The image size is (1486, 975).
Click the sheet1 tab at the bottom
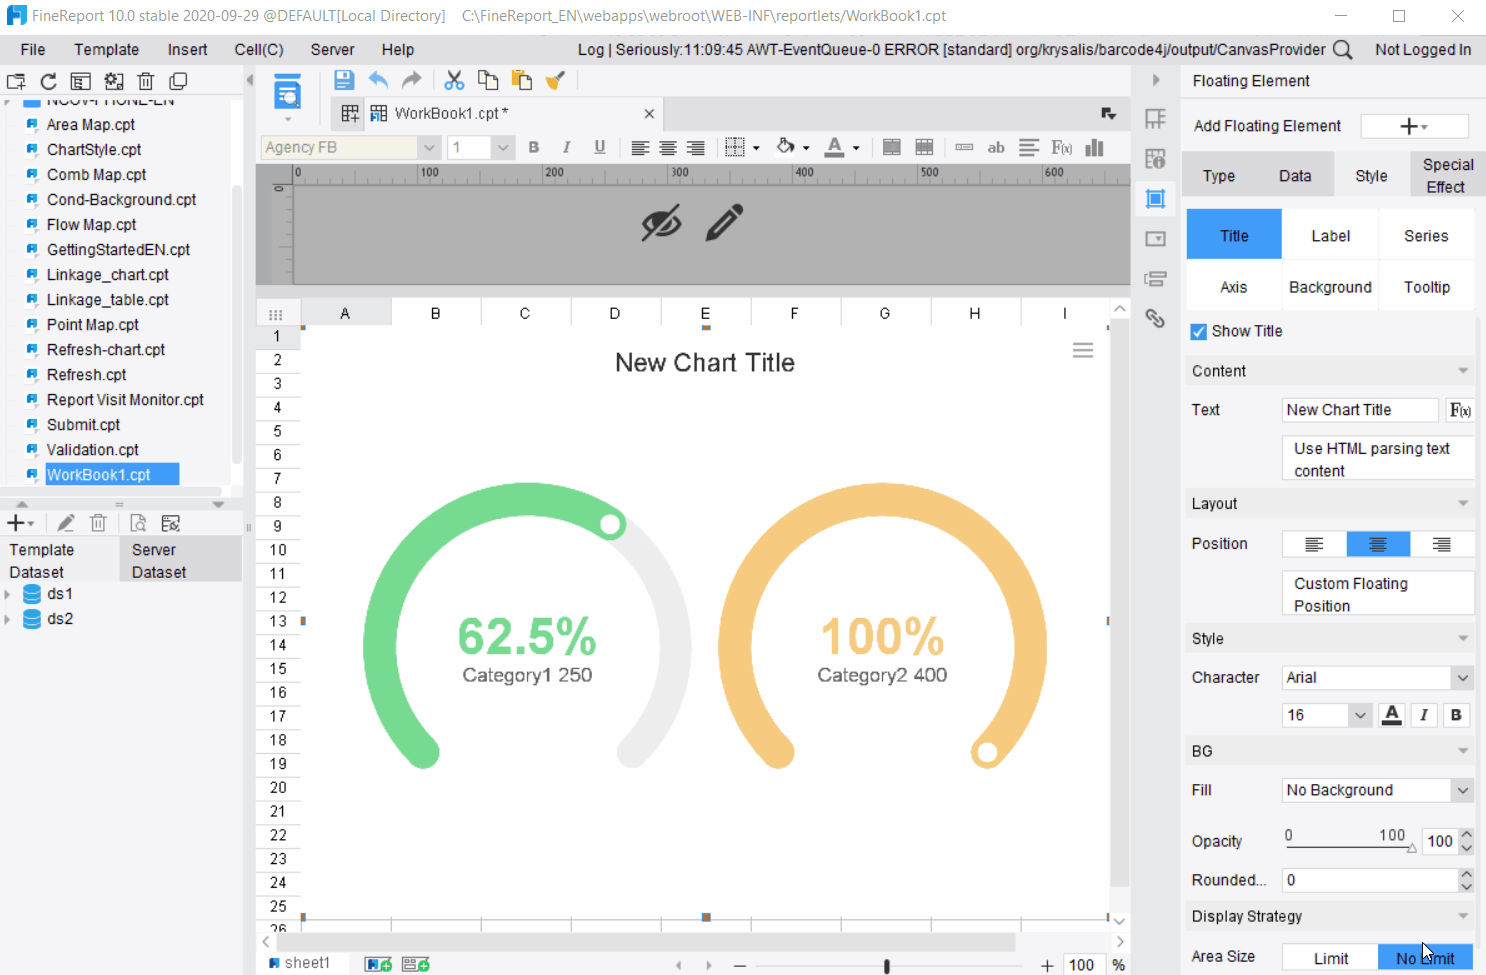(x=303, y=962)
